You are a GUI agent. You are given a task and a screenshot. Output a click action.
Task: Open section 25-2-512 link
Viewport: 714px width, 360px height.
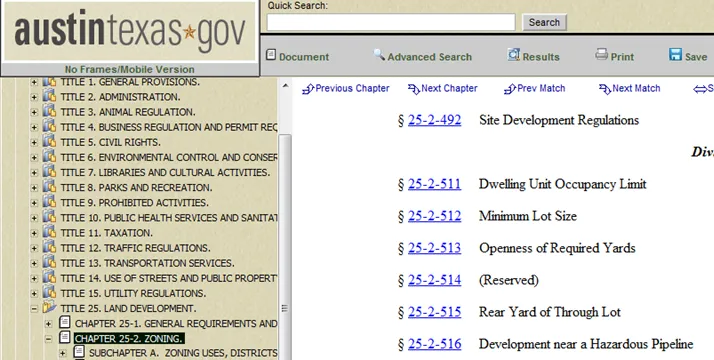pyautogui.click(x=434, y=216)
